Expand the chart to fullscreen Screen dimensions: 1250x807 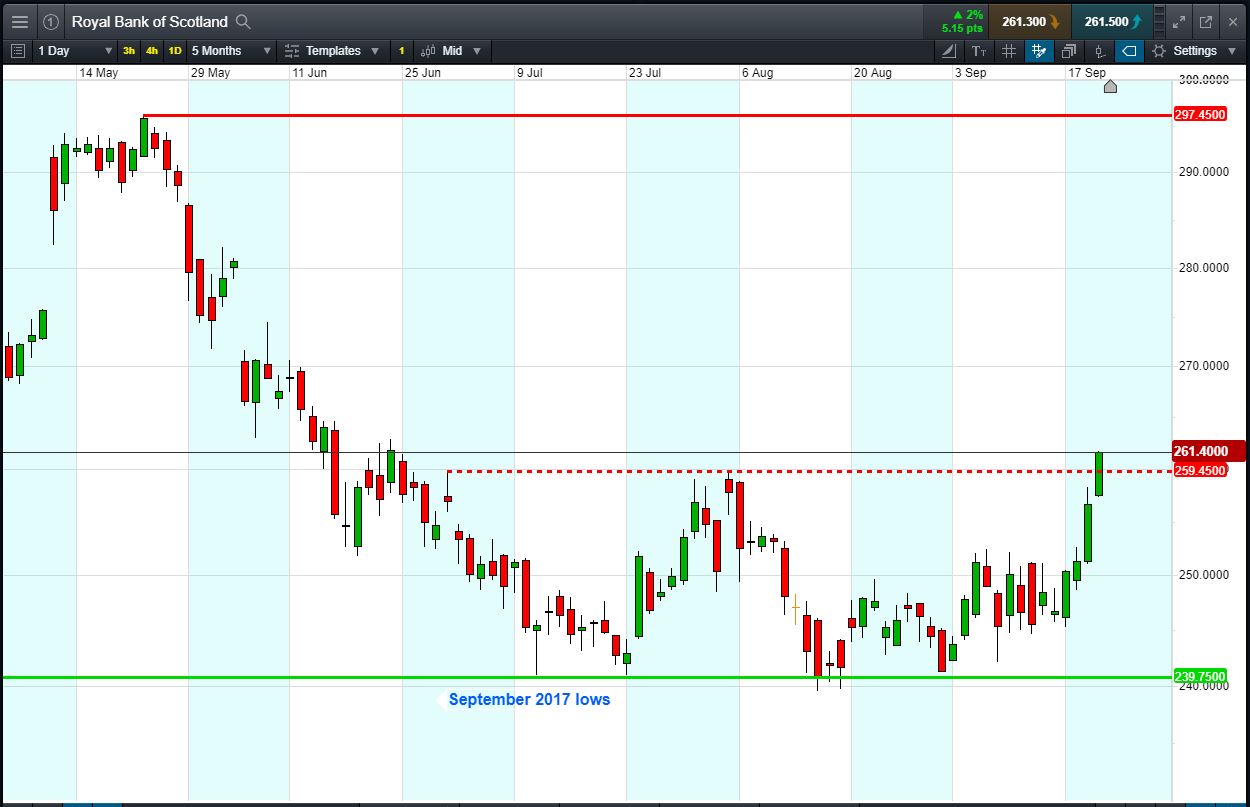(1179, 21)
